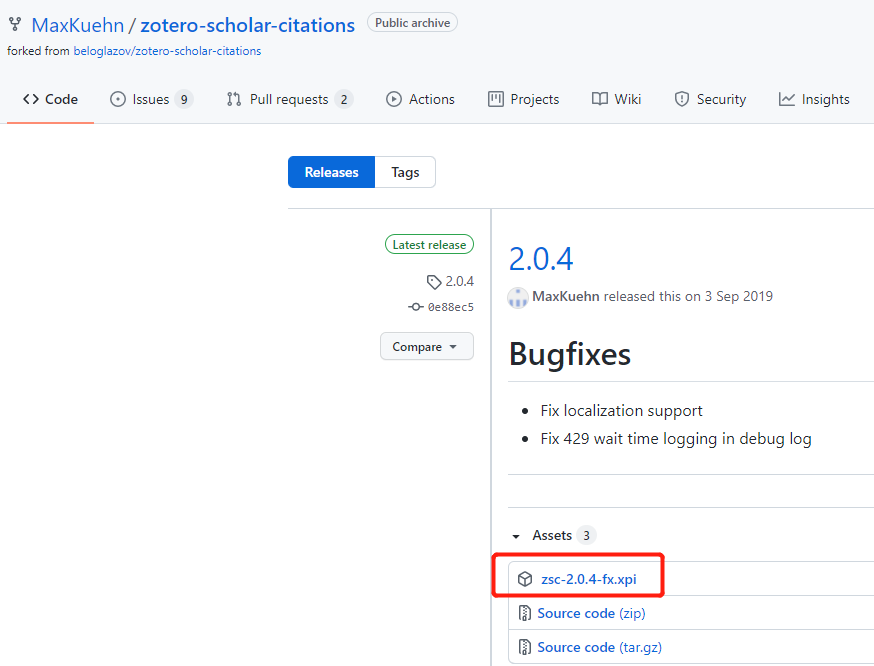Screen dimensions: 874x666
Task: Click the Issues circle icon
Action: pyautogui.click(x=118, y=99)
